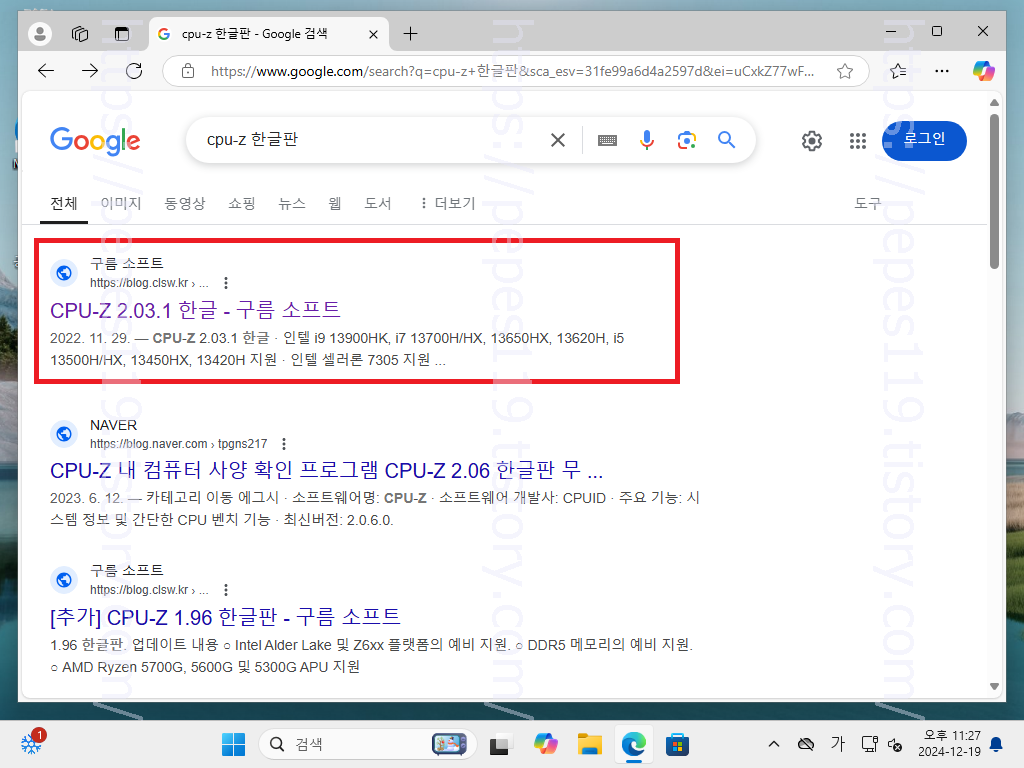This screenshot has width=1024, height=768.
Task: Click the Google search box with cpu-z 한글판
Action: (x=372, y=140)
